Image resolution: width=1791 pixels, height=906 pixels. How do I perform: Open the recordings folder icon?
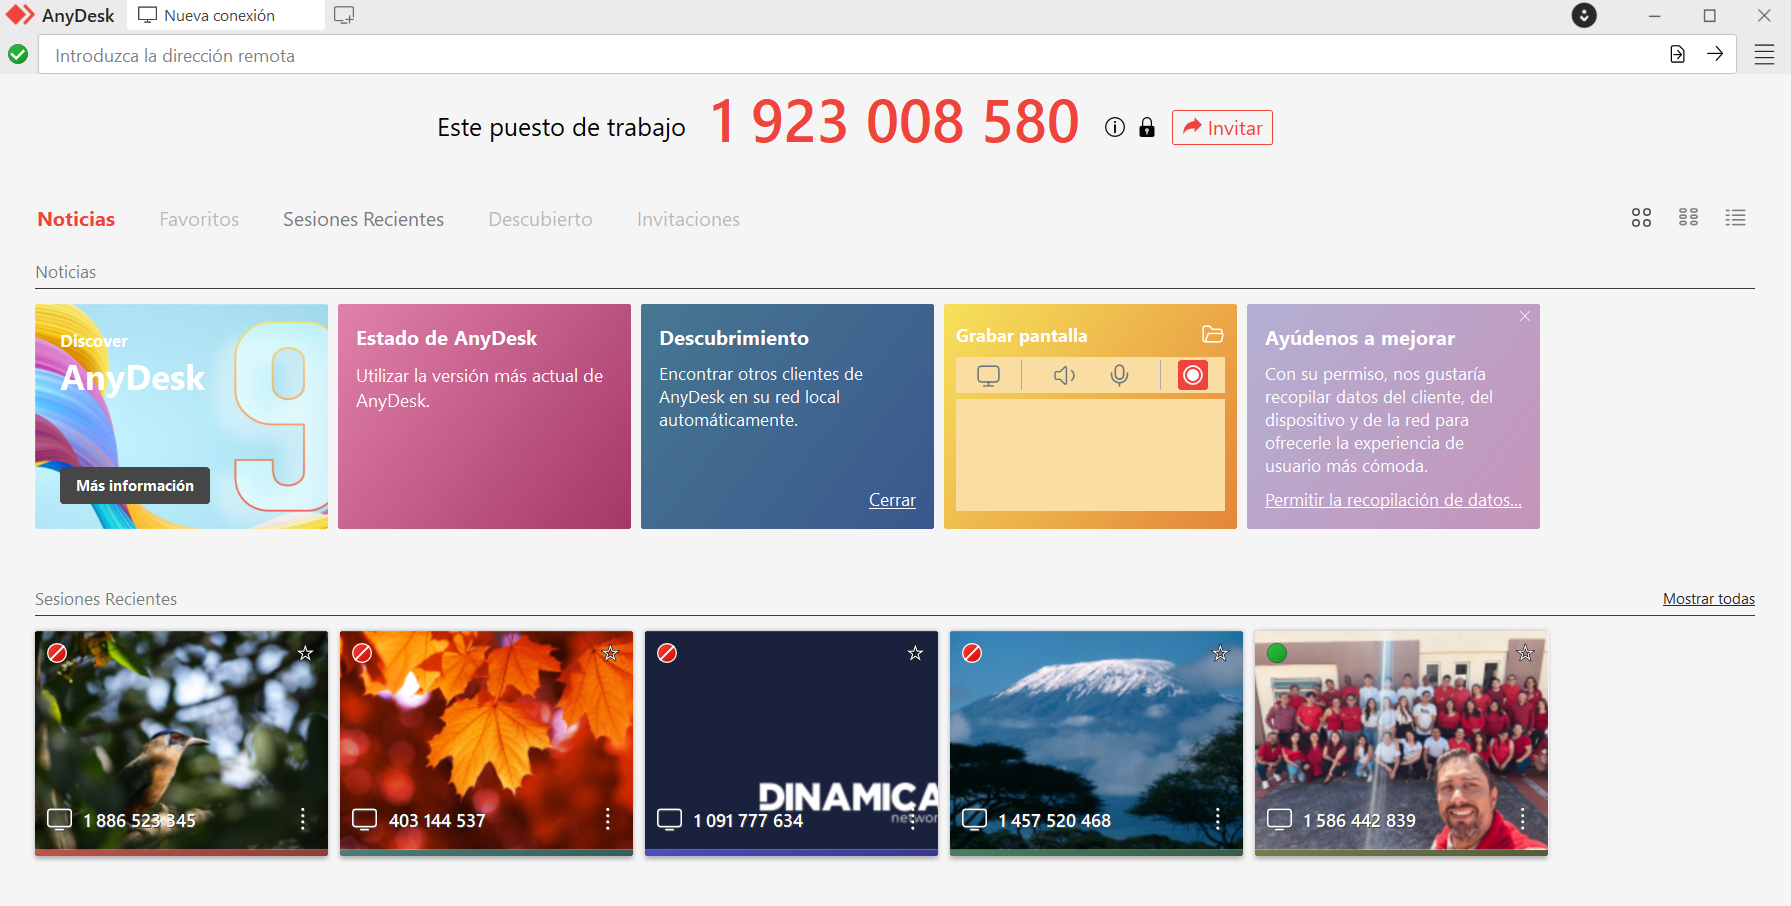tap(1212, 335)
